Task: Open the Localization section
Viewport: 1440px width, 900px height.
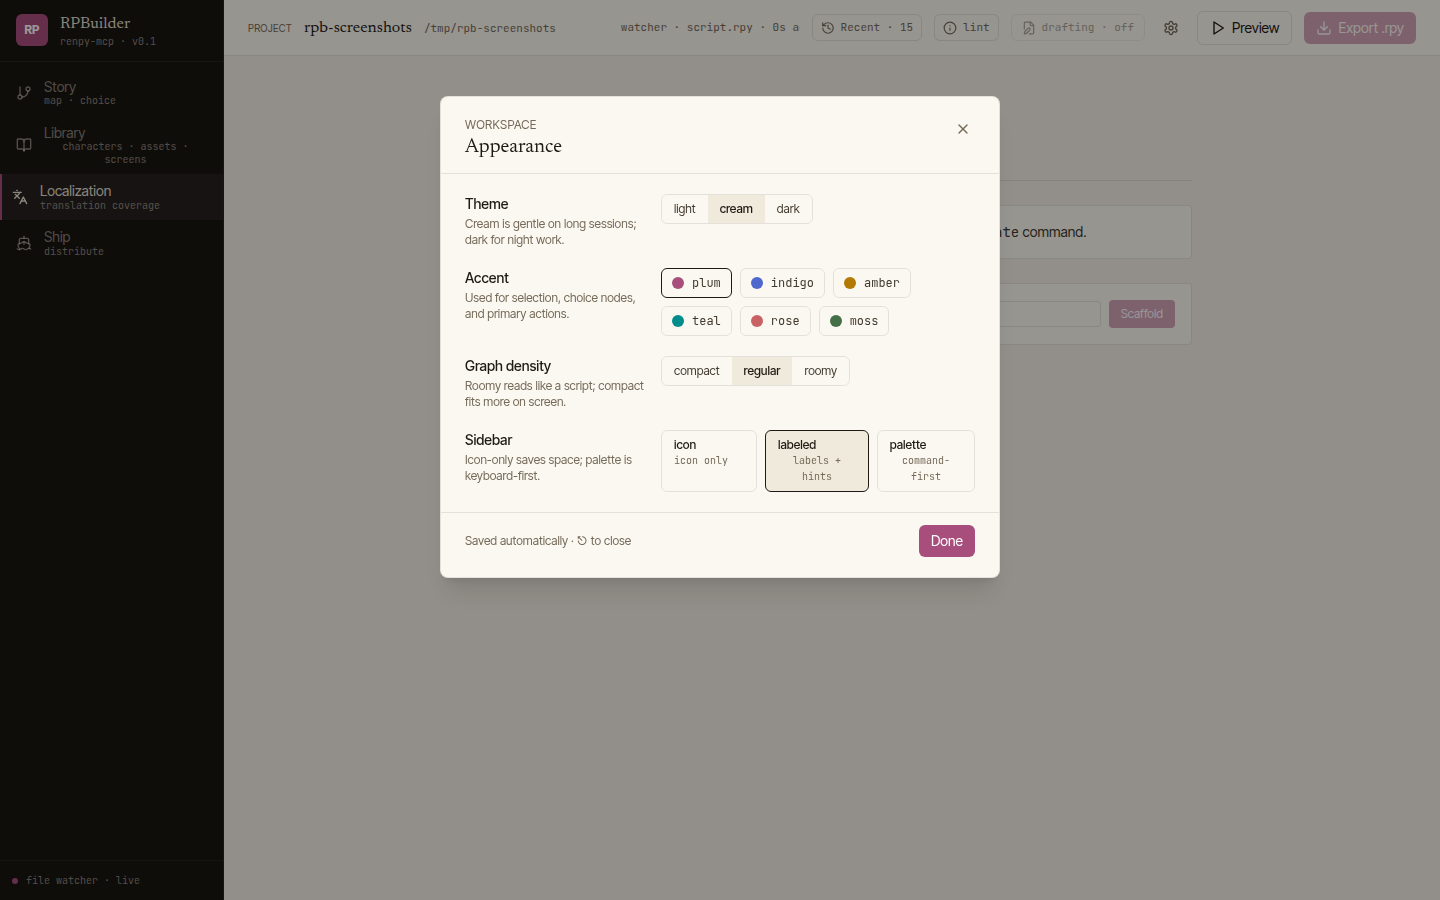Action: (112, 197)
